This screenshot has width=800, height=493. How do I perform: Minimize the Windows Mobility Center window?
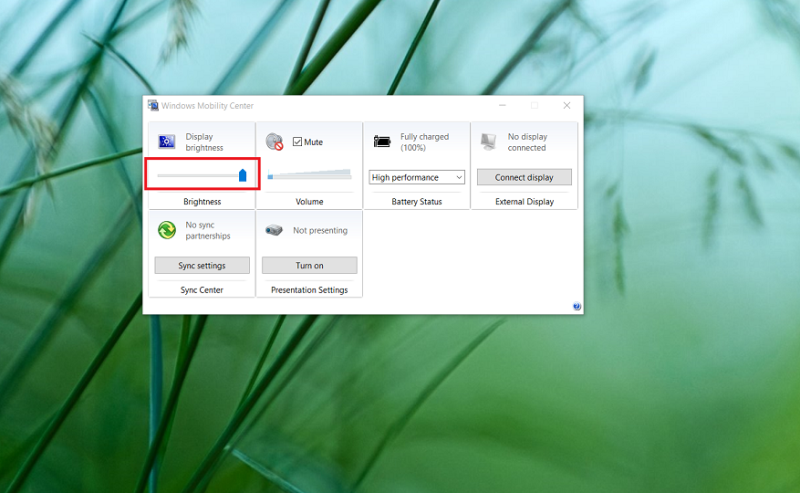(x=503, y=105)
